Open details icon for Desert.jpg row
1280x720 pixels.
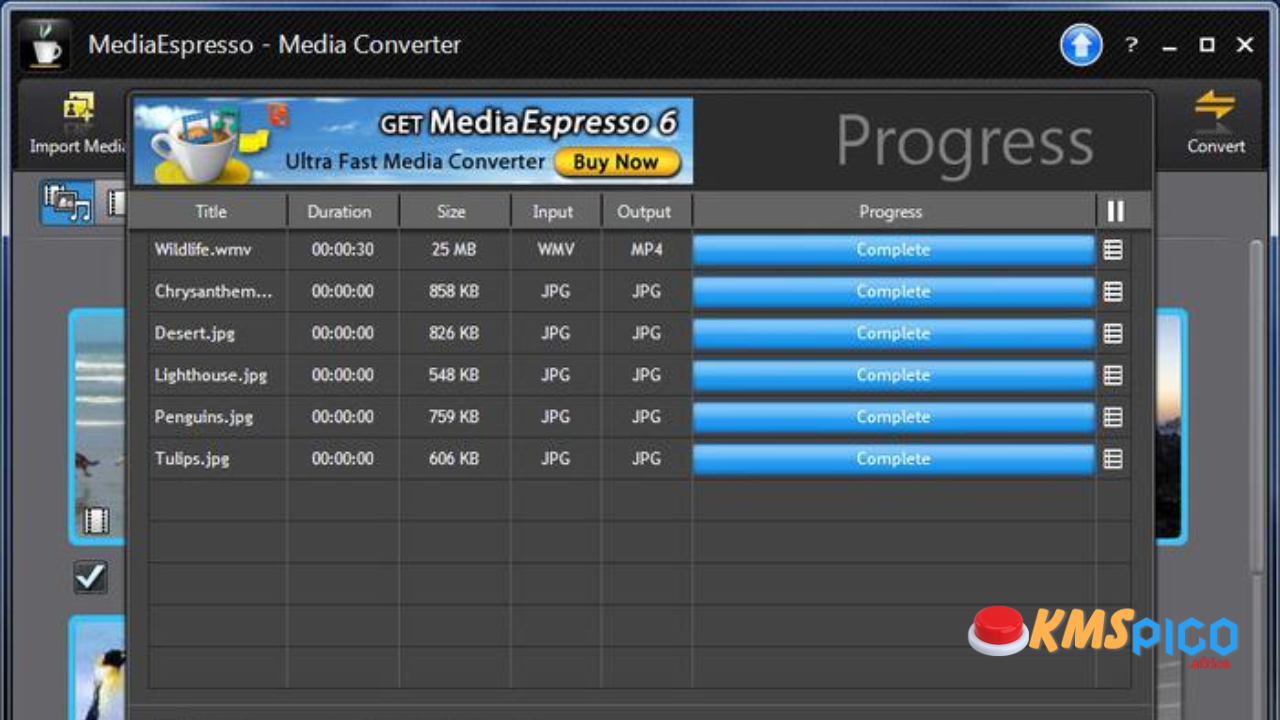tap(1113, 333)
